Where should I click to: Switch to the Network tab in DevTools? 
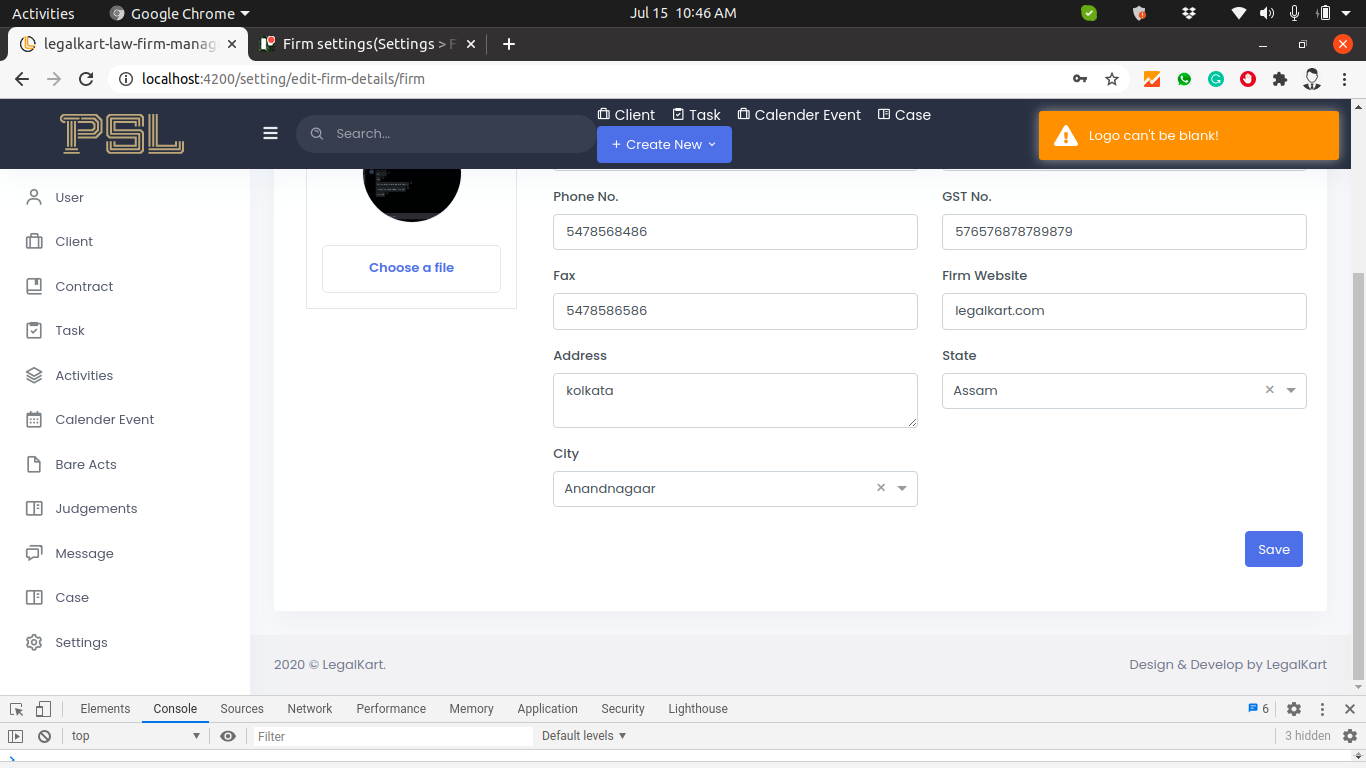309,709
